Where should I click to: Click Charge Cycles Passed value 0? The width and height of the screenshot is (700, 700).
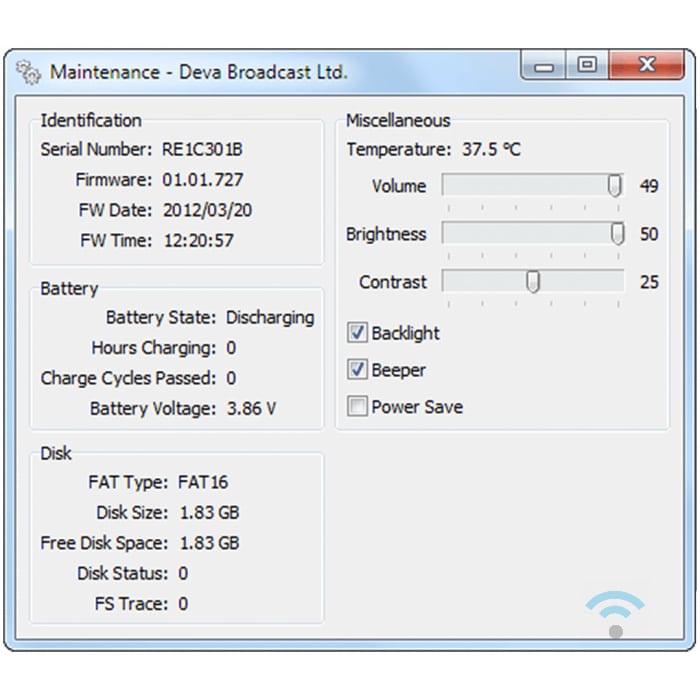231,378
